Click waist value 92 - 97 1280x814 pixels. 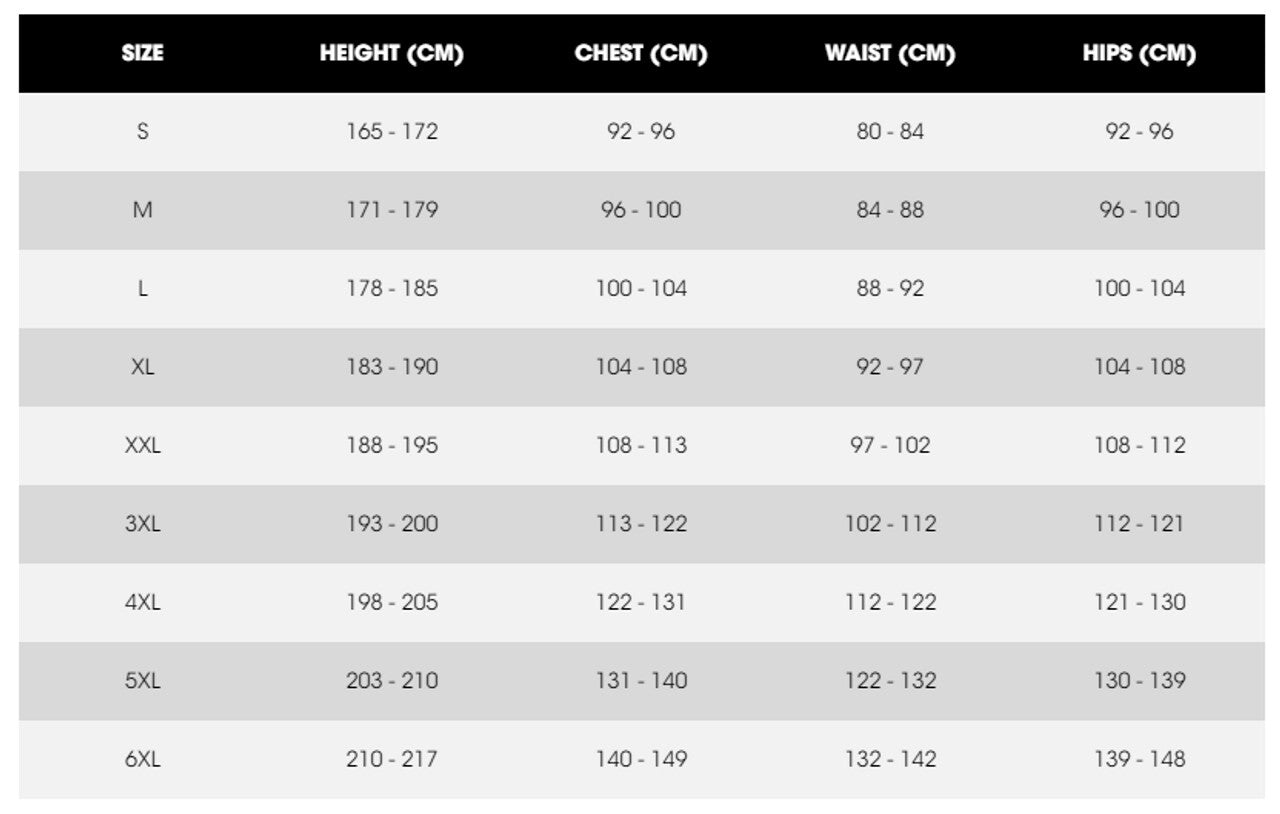coord(890,367)
